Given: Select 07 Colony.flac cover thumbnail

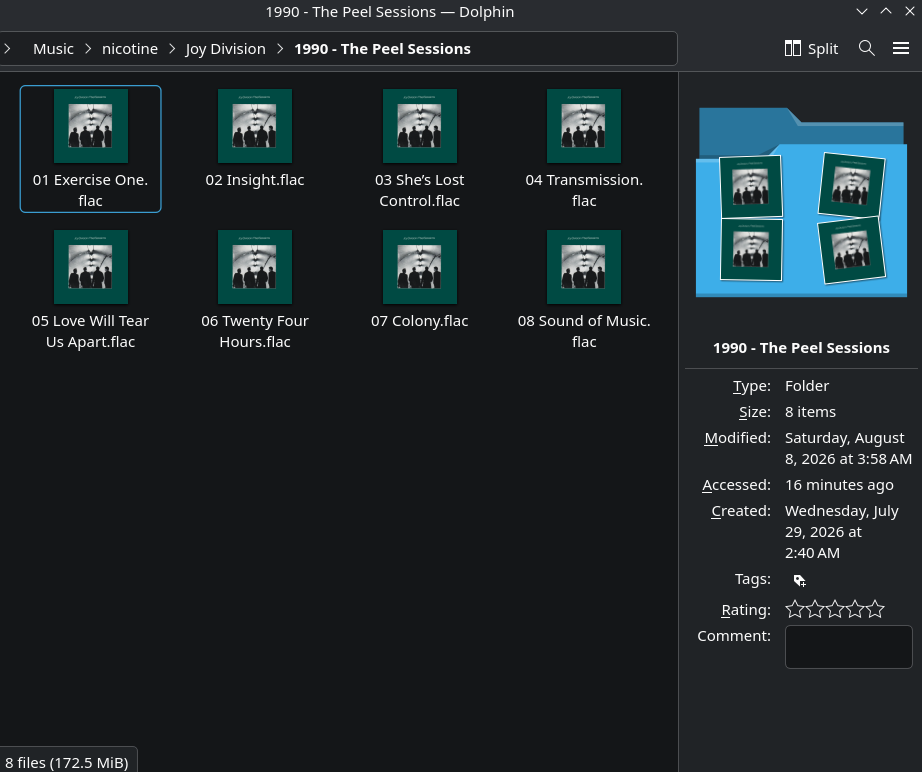Looking at the screenshot, I should tap(420, 267).
